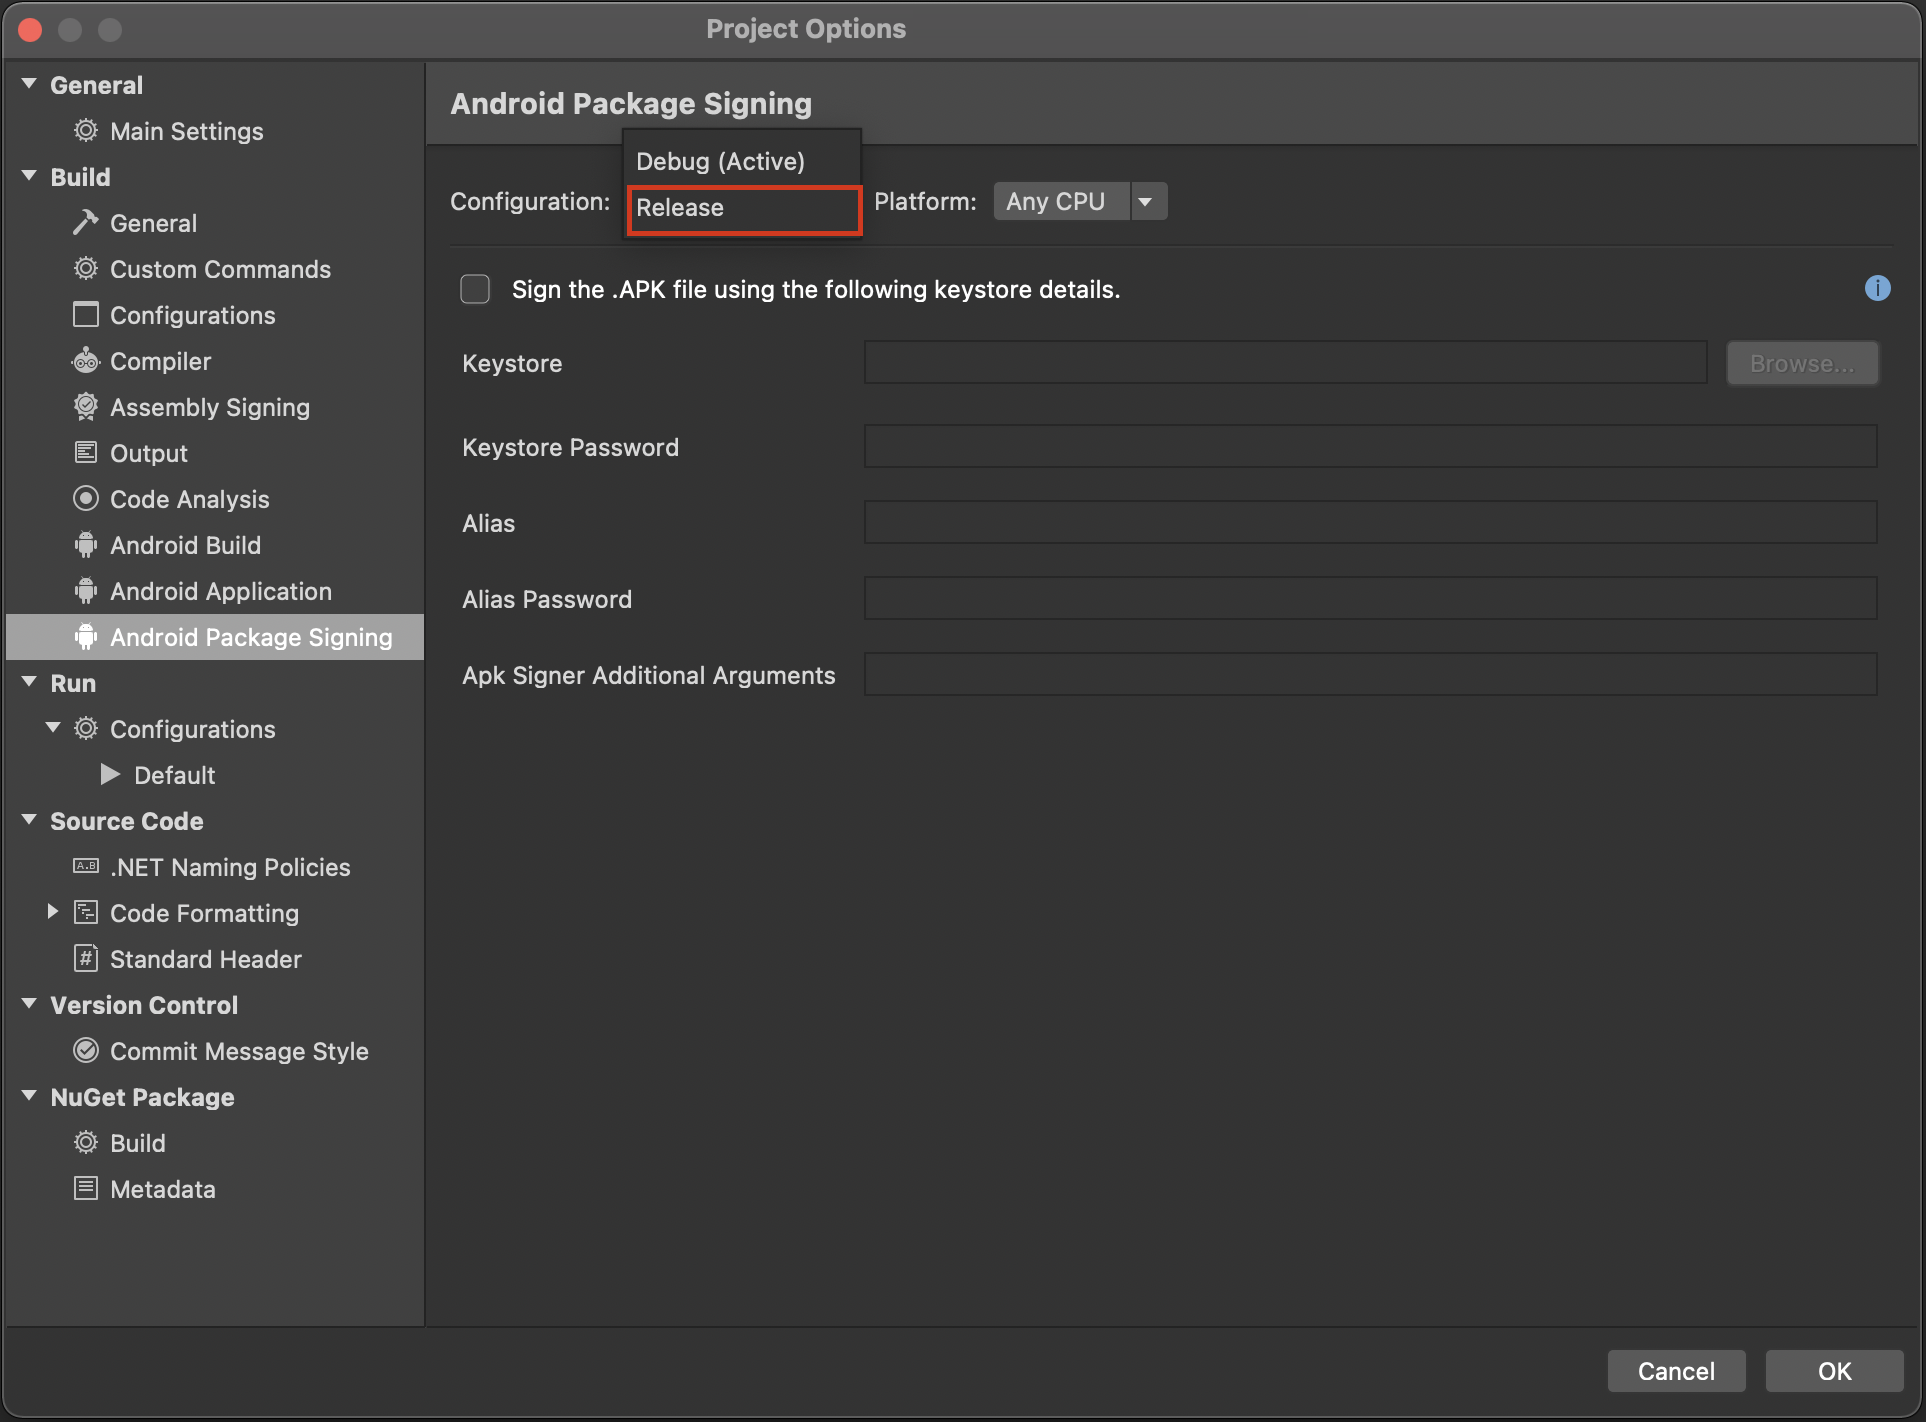The height and width of the screenshot is (1422, 1926).
Task: Enable Sign the .APK file checkbox
Action: pos(475,289)
